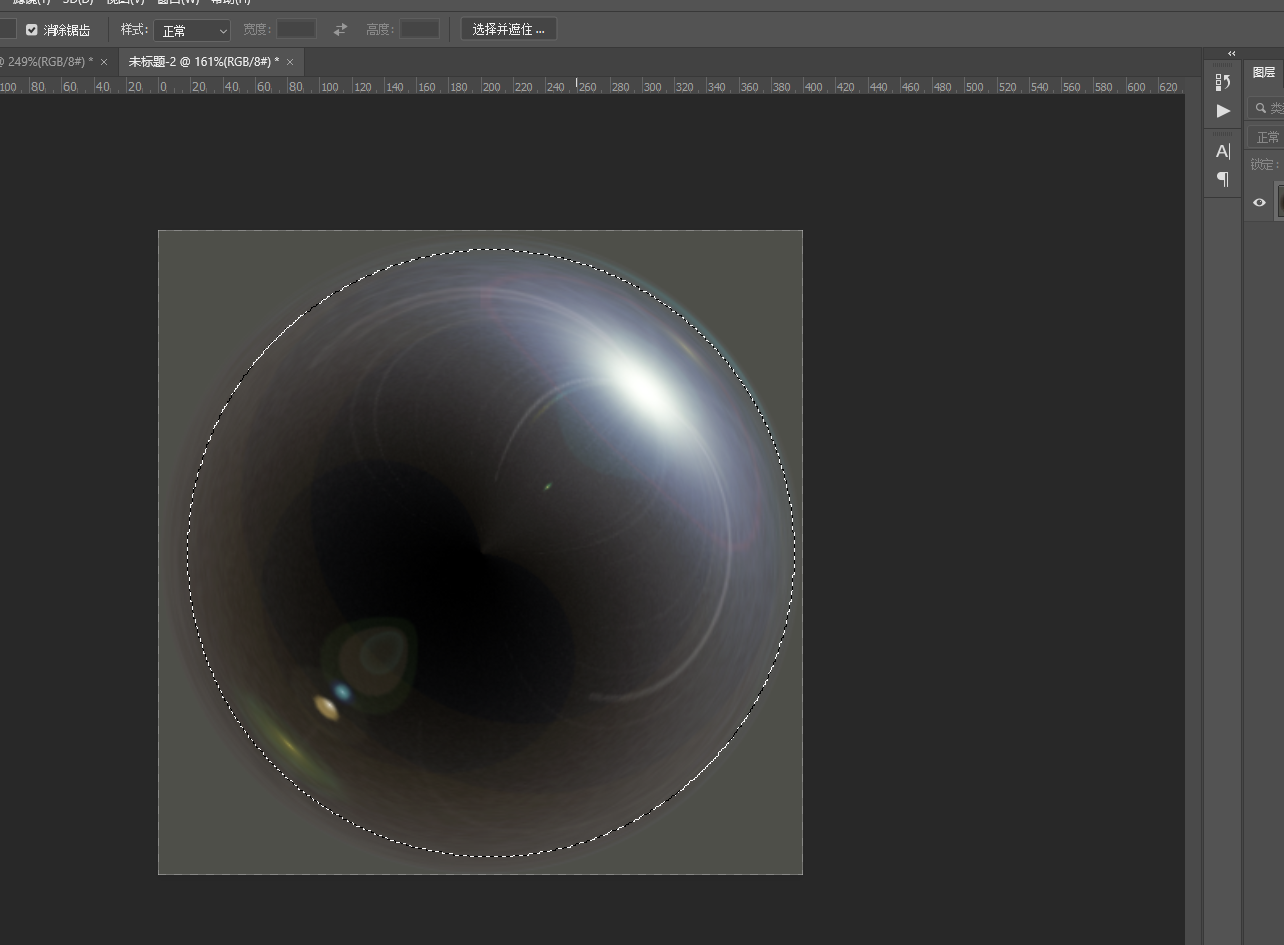Hide the layer using the eye icon
This screenshot has height=945, width=1284.
1259,202
